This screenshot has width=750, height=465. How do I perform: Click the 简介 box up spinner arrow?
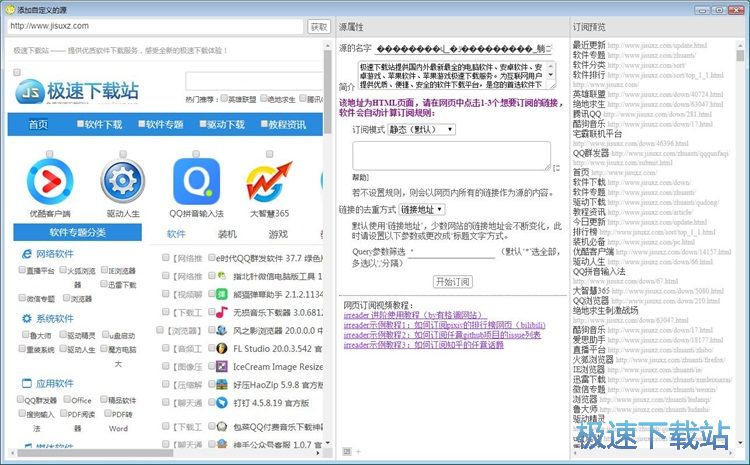[x=551, y=66]
